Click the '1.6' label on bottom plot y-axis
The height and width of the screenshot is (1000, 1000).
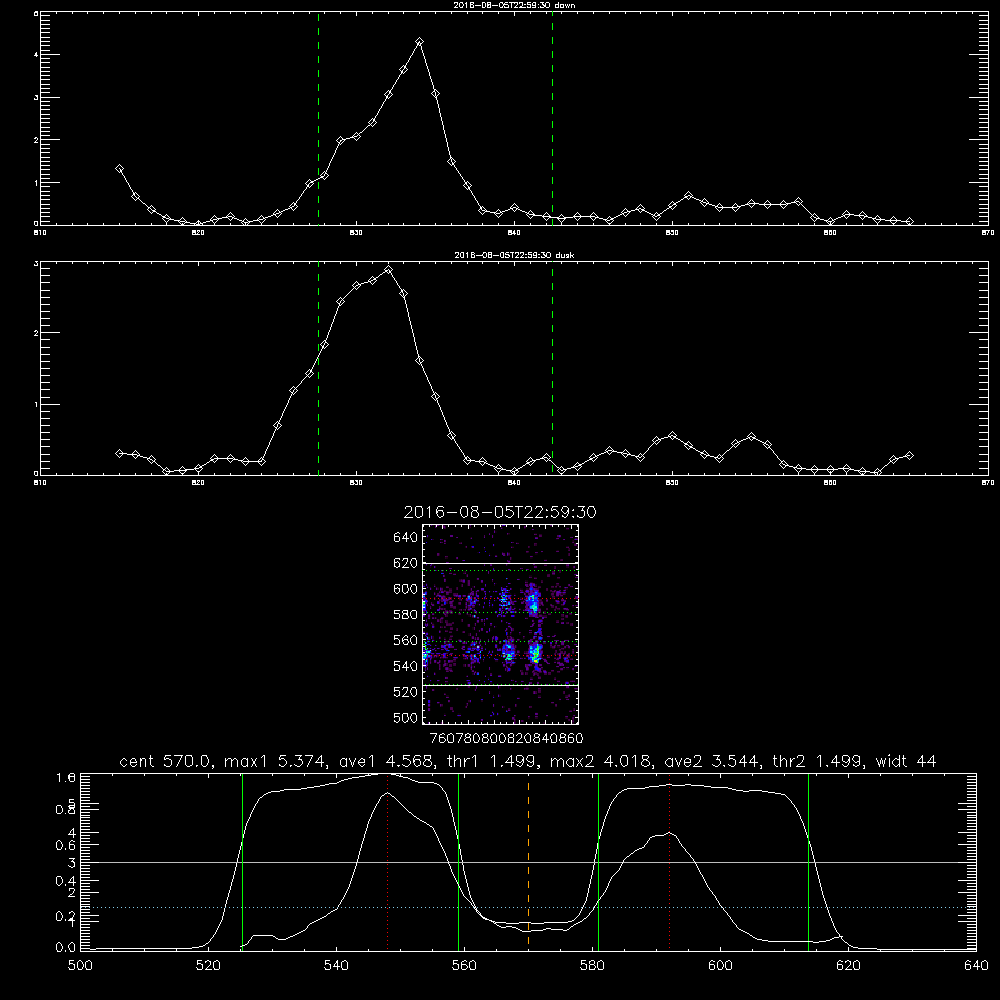(x=66, y=777)
